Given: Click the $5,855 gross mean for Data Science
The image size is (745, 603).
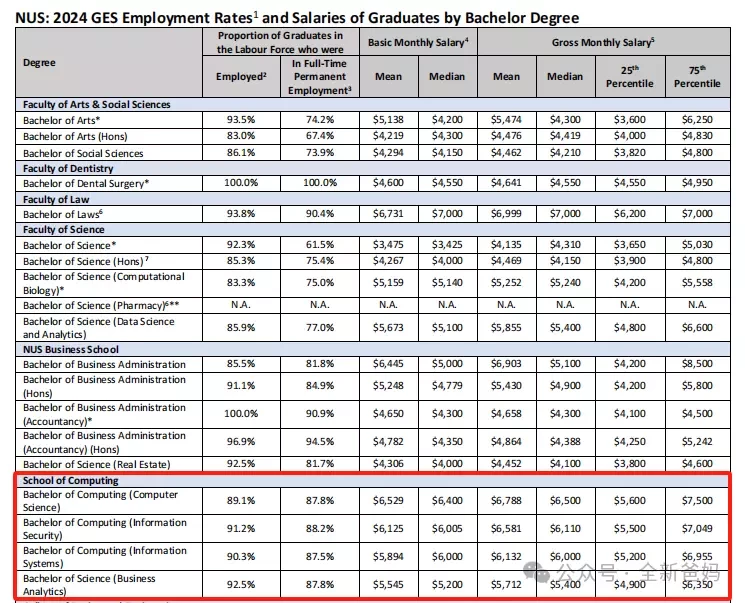Looking at the screenshot, I should tap(506, 328).
